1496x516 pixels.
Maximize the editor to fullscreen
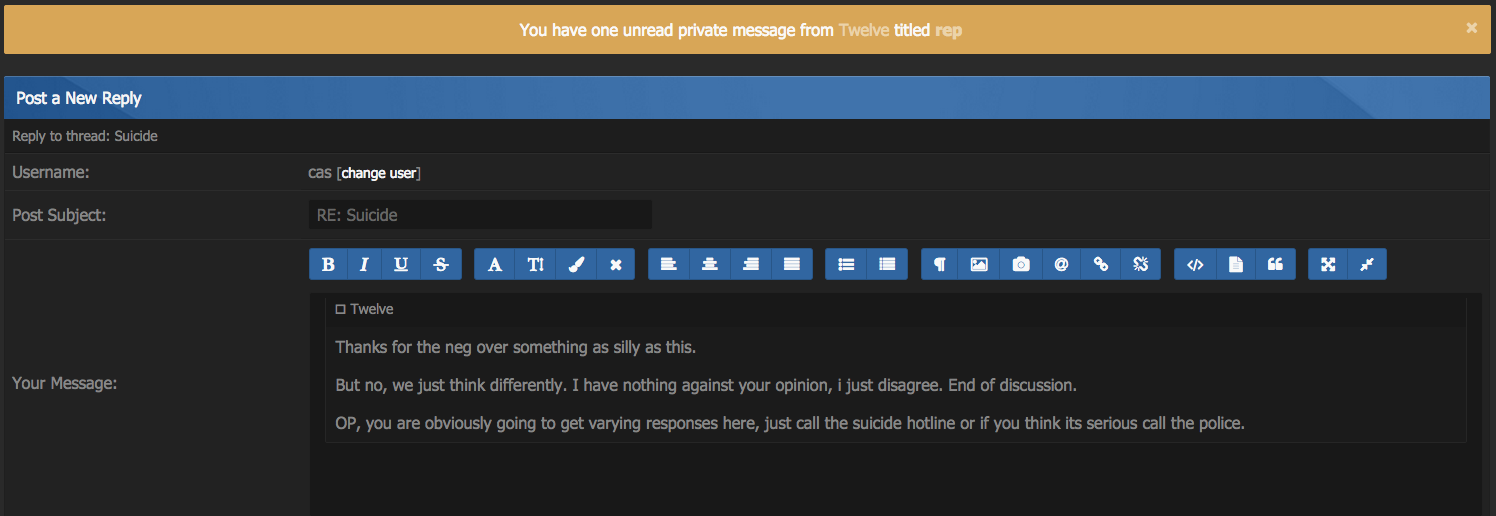1328,264
